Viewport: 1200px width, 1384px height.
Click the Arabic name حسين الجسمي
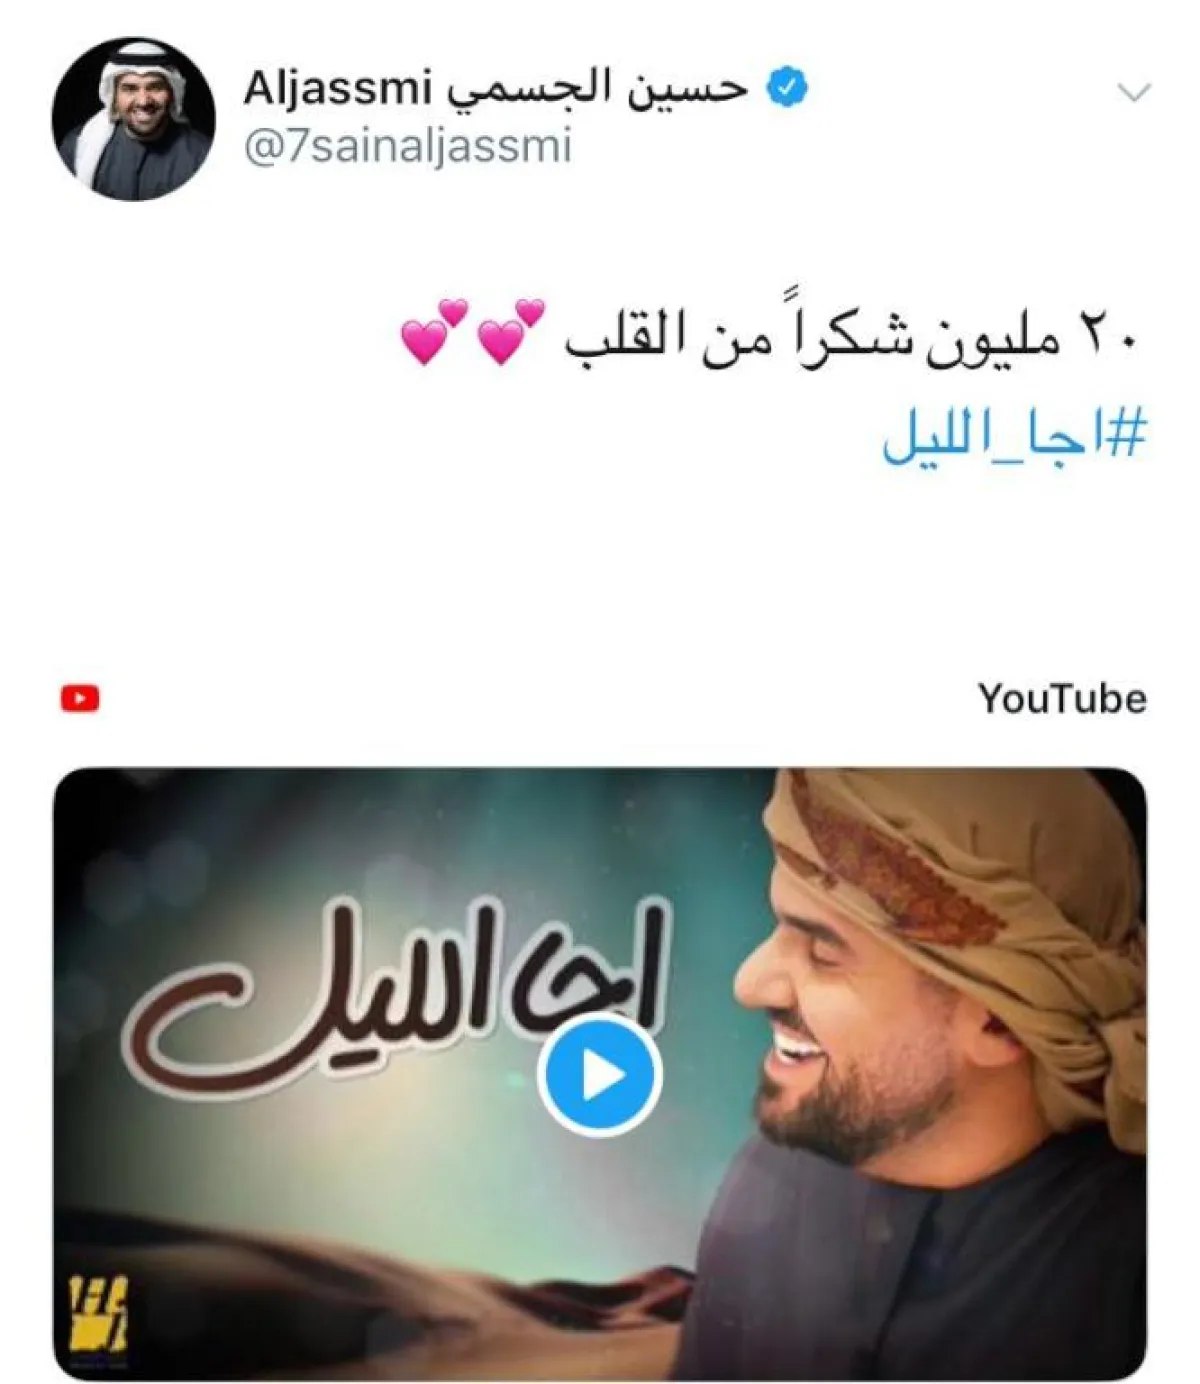[x=596, y=89]
